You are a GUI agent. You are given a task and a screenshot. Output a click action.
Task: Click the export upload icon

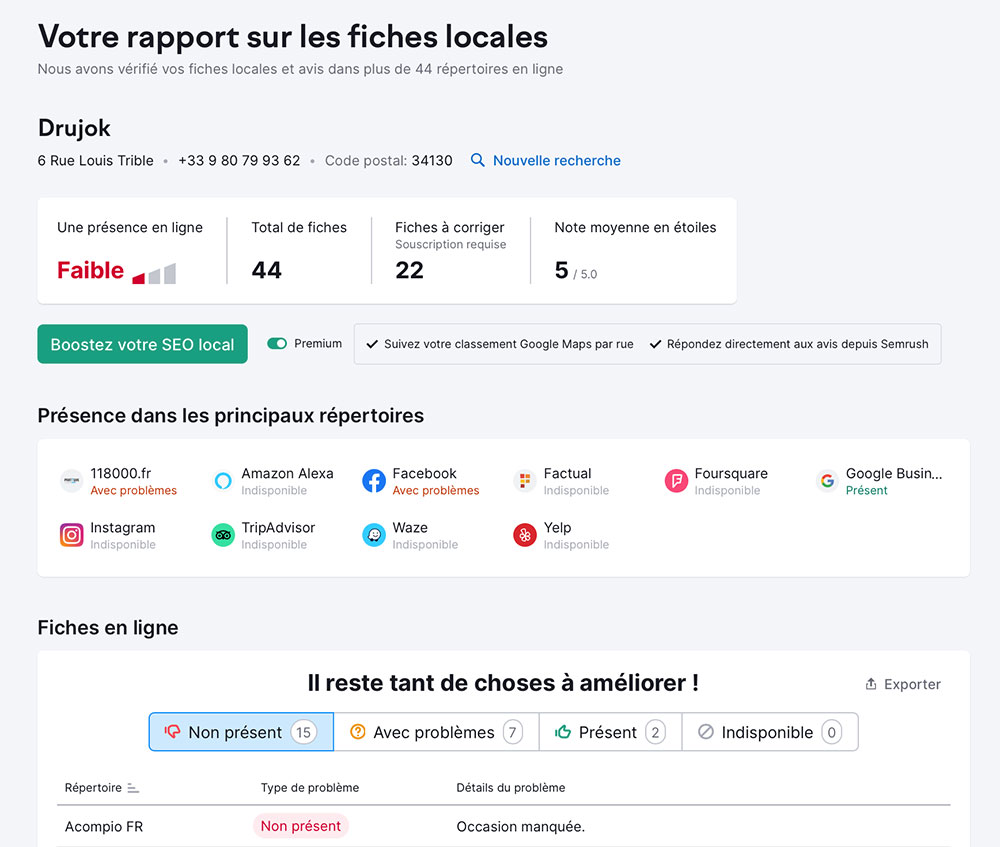click(871, 684)
